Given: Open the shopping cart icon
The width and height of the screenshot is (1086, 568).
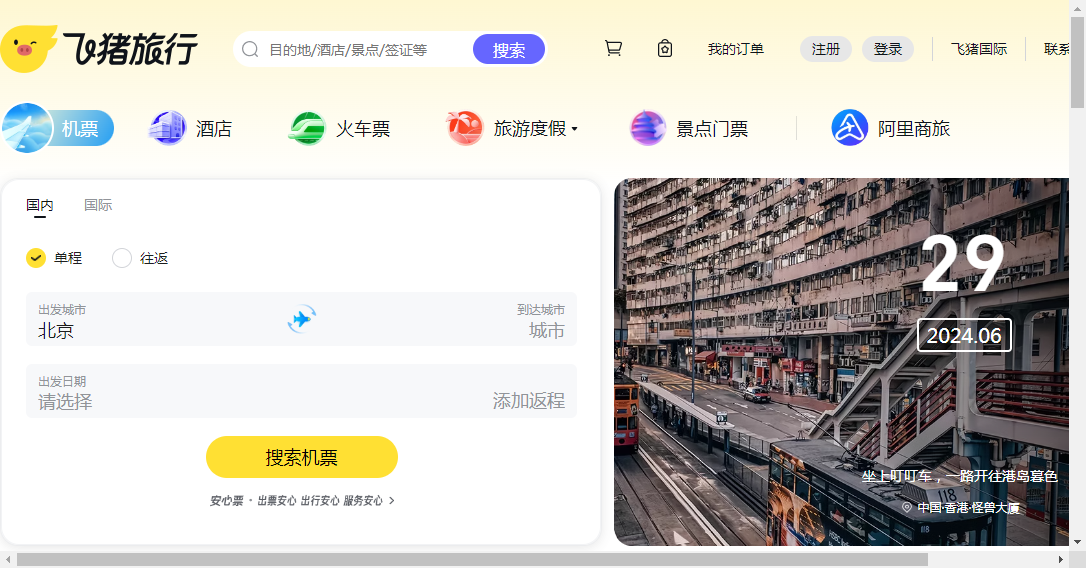Looking at the screenshot, I should 613,48.
